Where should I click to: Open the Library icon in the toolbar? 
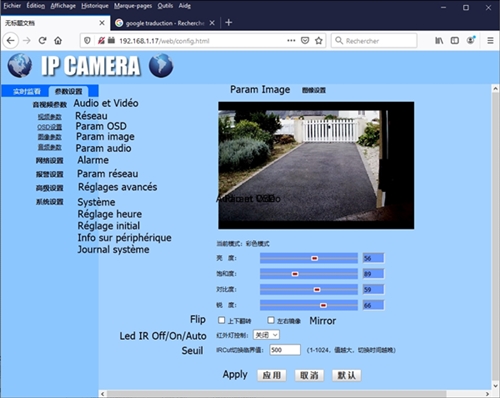(439, 40)
